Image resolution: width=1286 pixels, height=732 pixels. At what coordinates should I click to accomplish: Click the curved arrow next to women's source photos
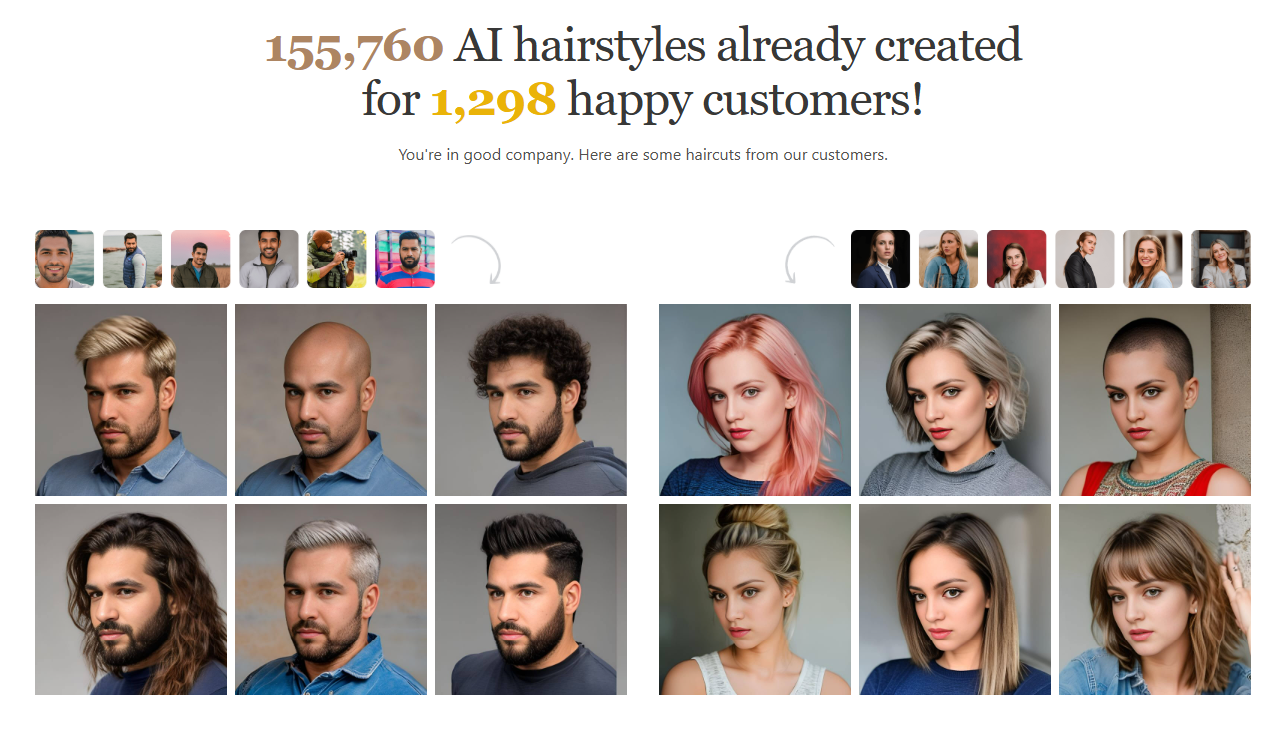[x=809, y=260]
